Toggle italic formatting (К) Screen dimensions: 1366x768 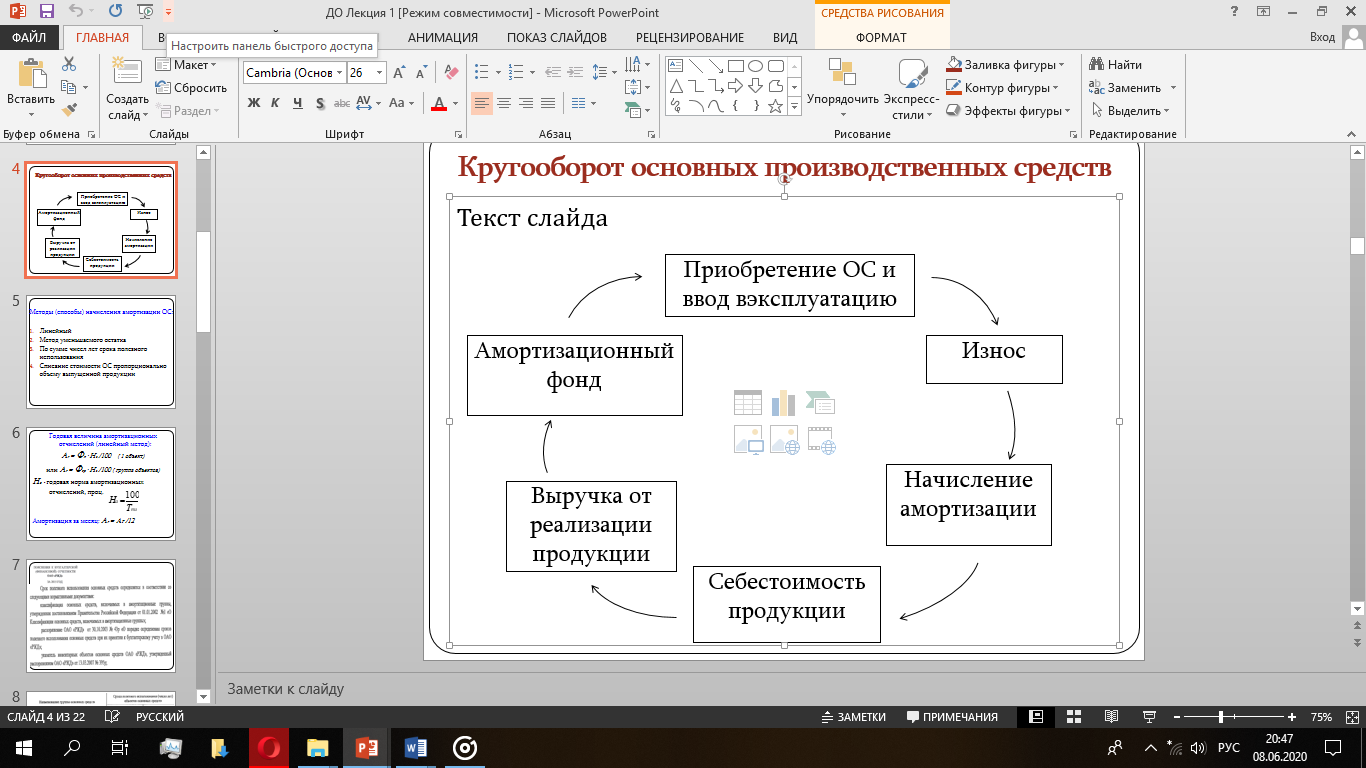[x=275, y=103]
